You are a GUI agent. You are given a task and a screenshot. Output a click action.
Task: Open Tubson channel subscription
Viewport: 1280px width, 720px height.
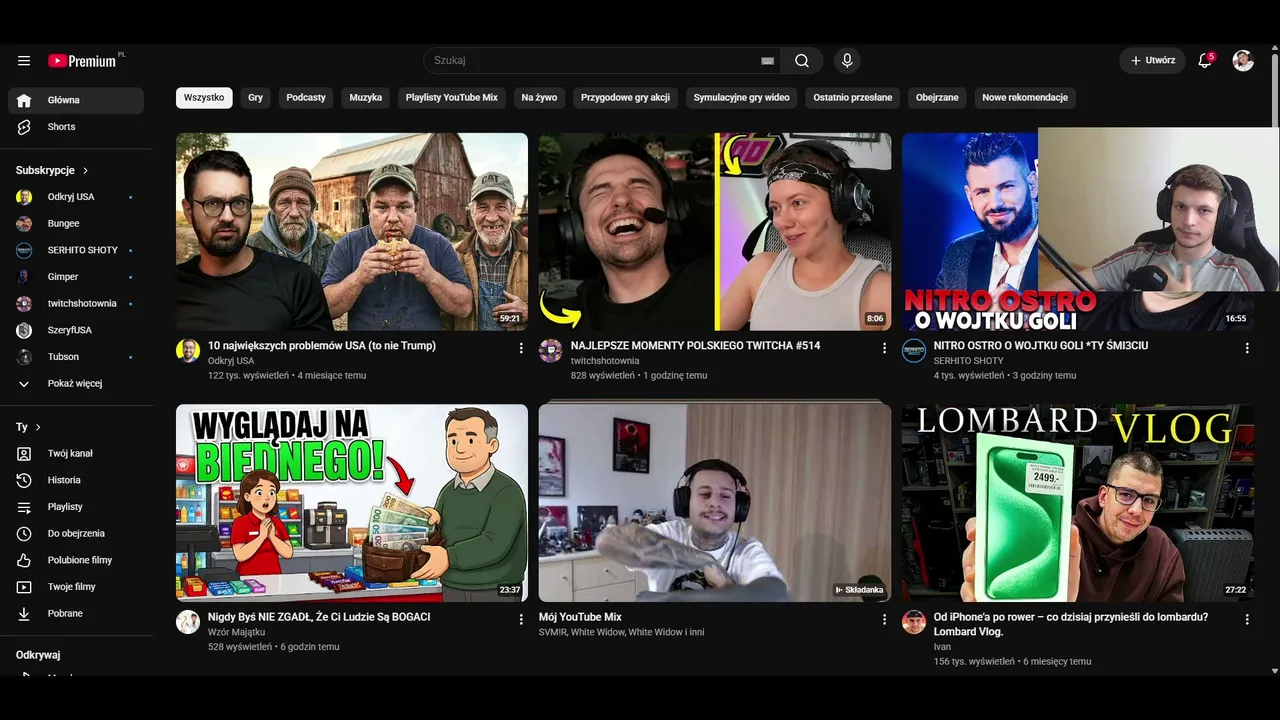tap(76, 357)
